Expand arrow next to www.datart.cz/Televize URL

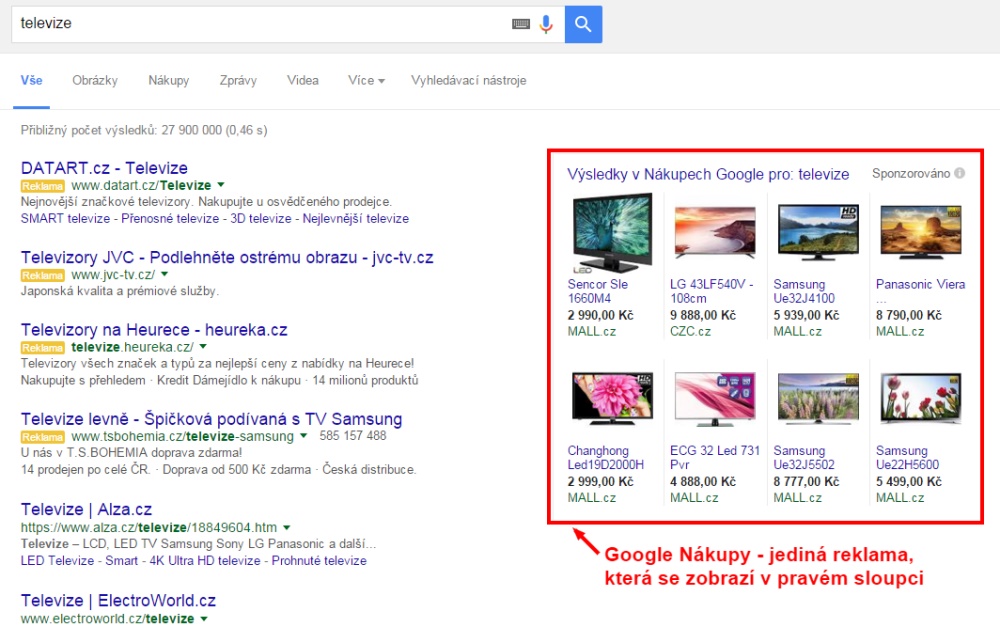[x=221, y=185]
